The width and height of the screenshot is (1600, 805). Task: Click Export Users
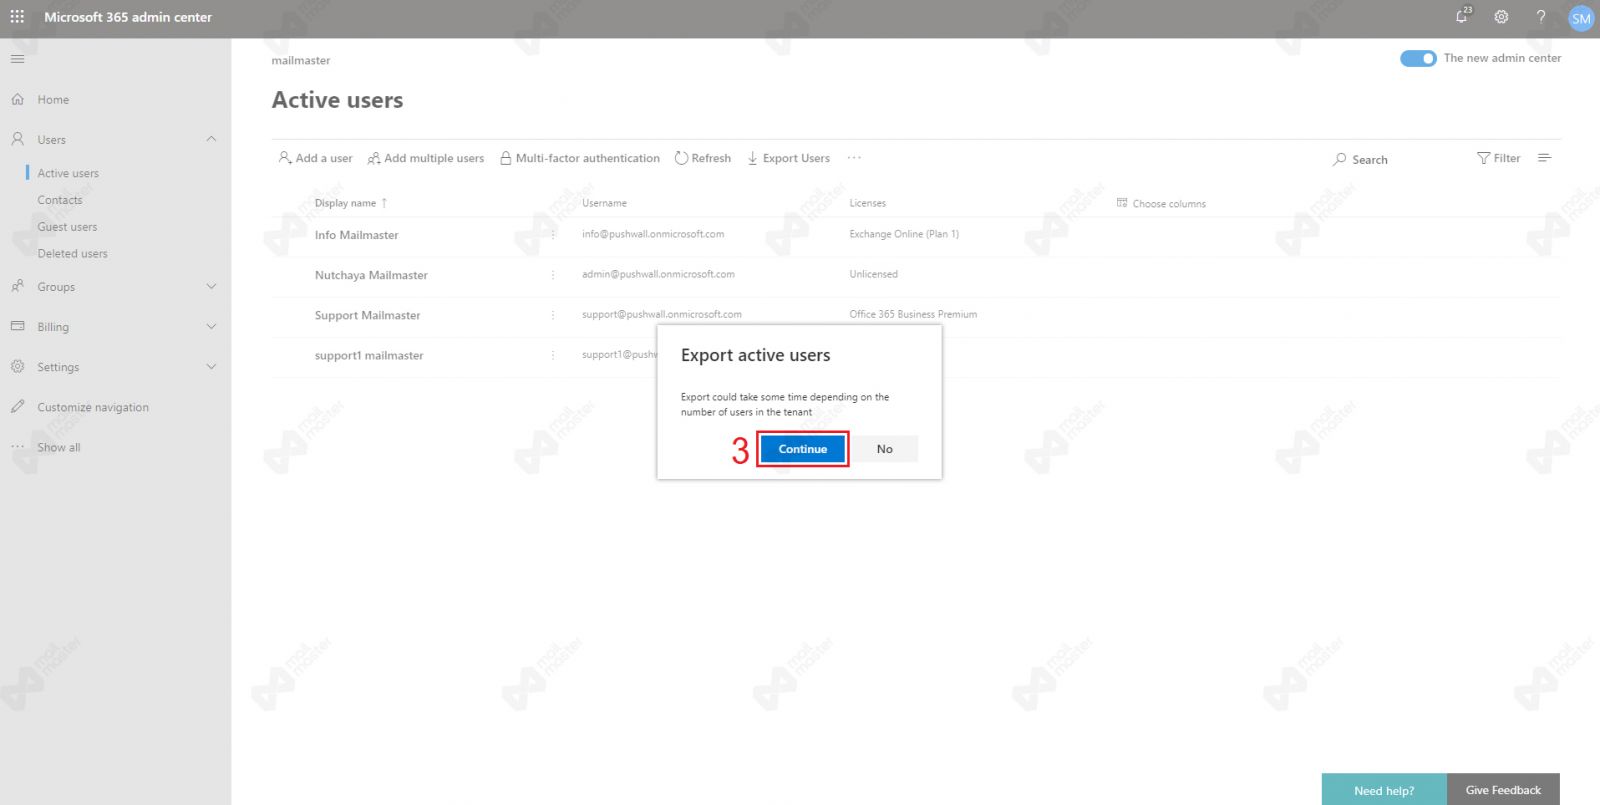click(x=788, y=158)
